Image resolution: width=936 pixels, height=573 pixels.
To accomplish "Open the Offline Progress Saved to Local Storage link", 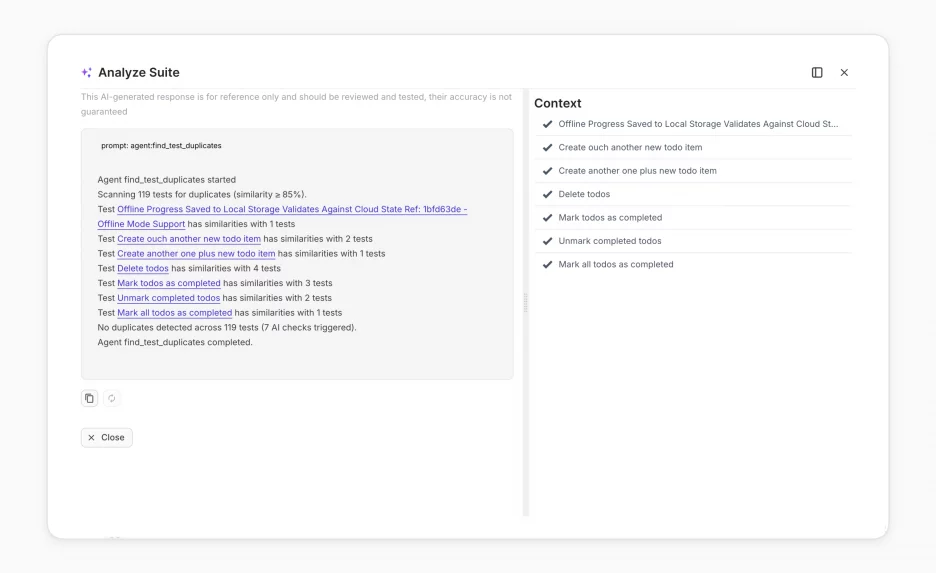I will [282, 216].
